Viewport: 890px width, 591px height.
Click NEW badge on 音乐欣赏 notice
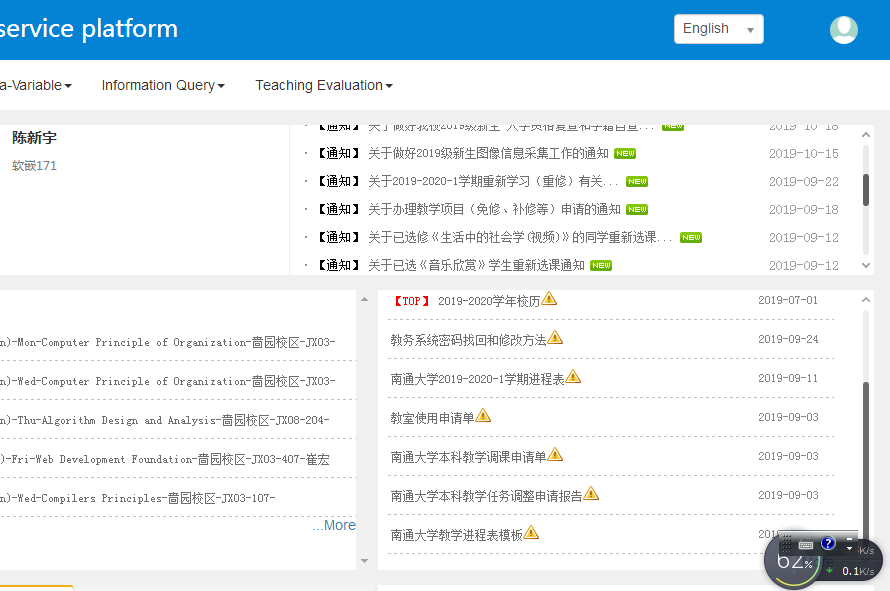pyautogui.click(x=601, y=265)
